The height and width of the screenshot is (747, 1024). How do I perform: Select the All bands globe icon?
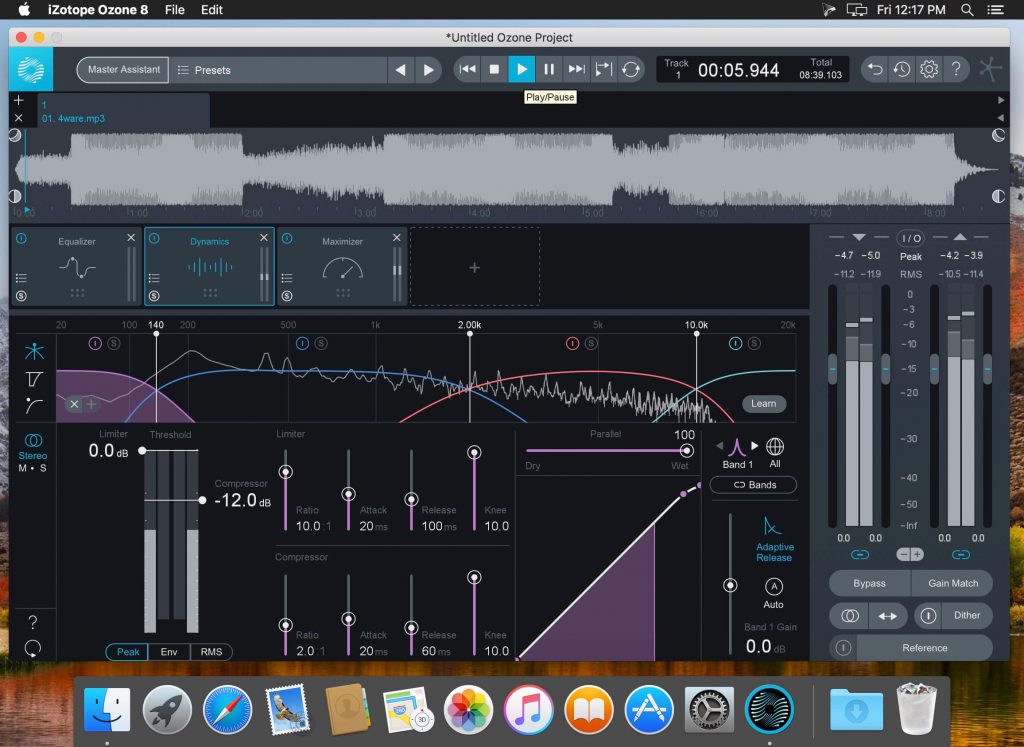(x=775, y=447)
